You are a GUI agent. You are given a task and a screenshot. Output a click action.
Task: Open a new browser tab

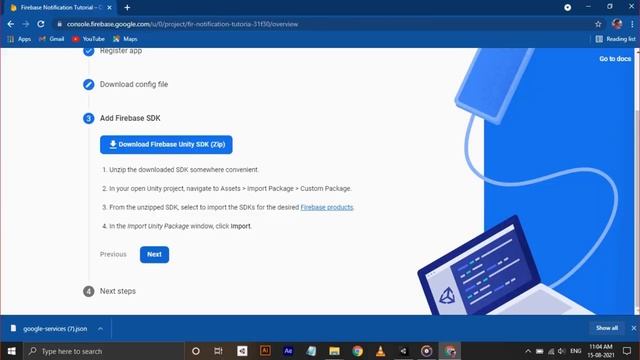pyautogui.click(x=127, y=7)
